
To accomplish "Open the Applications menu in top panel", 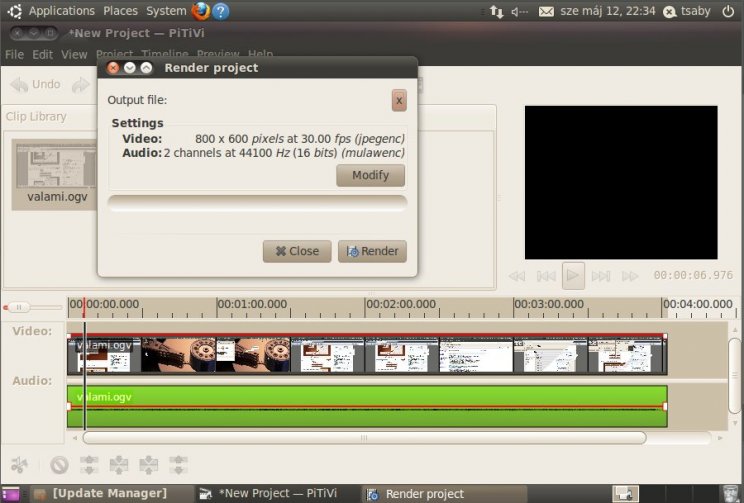I will 62,11.
